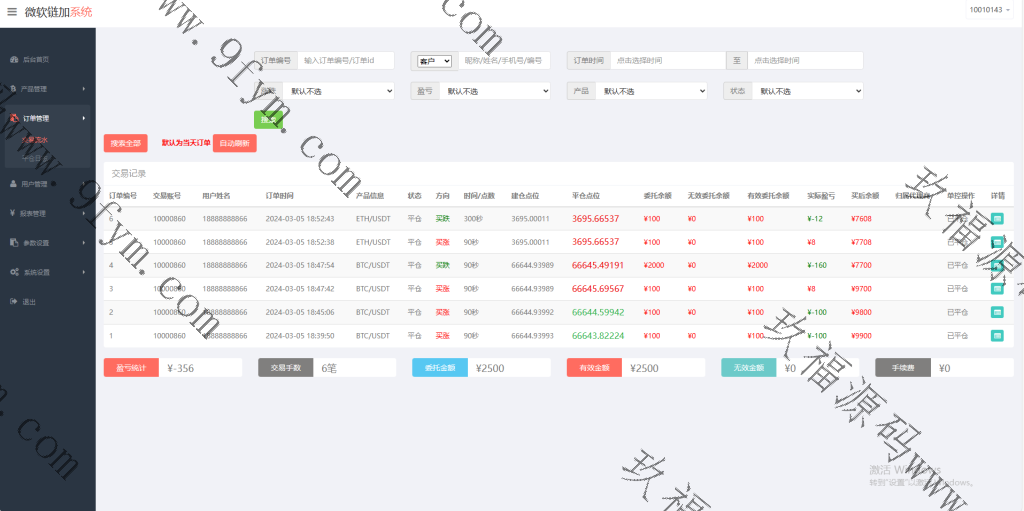Open the 盈亏 filter dropdown
The width and height of the screenshot is (1024, 511).
[x=495, y=91]
